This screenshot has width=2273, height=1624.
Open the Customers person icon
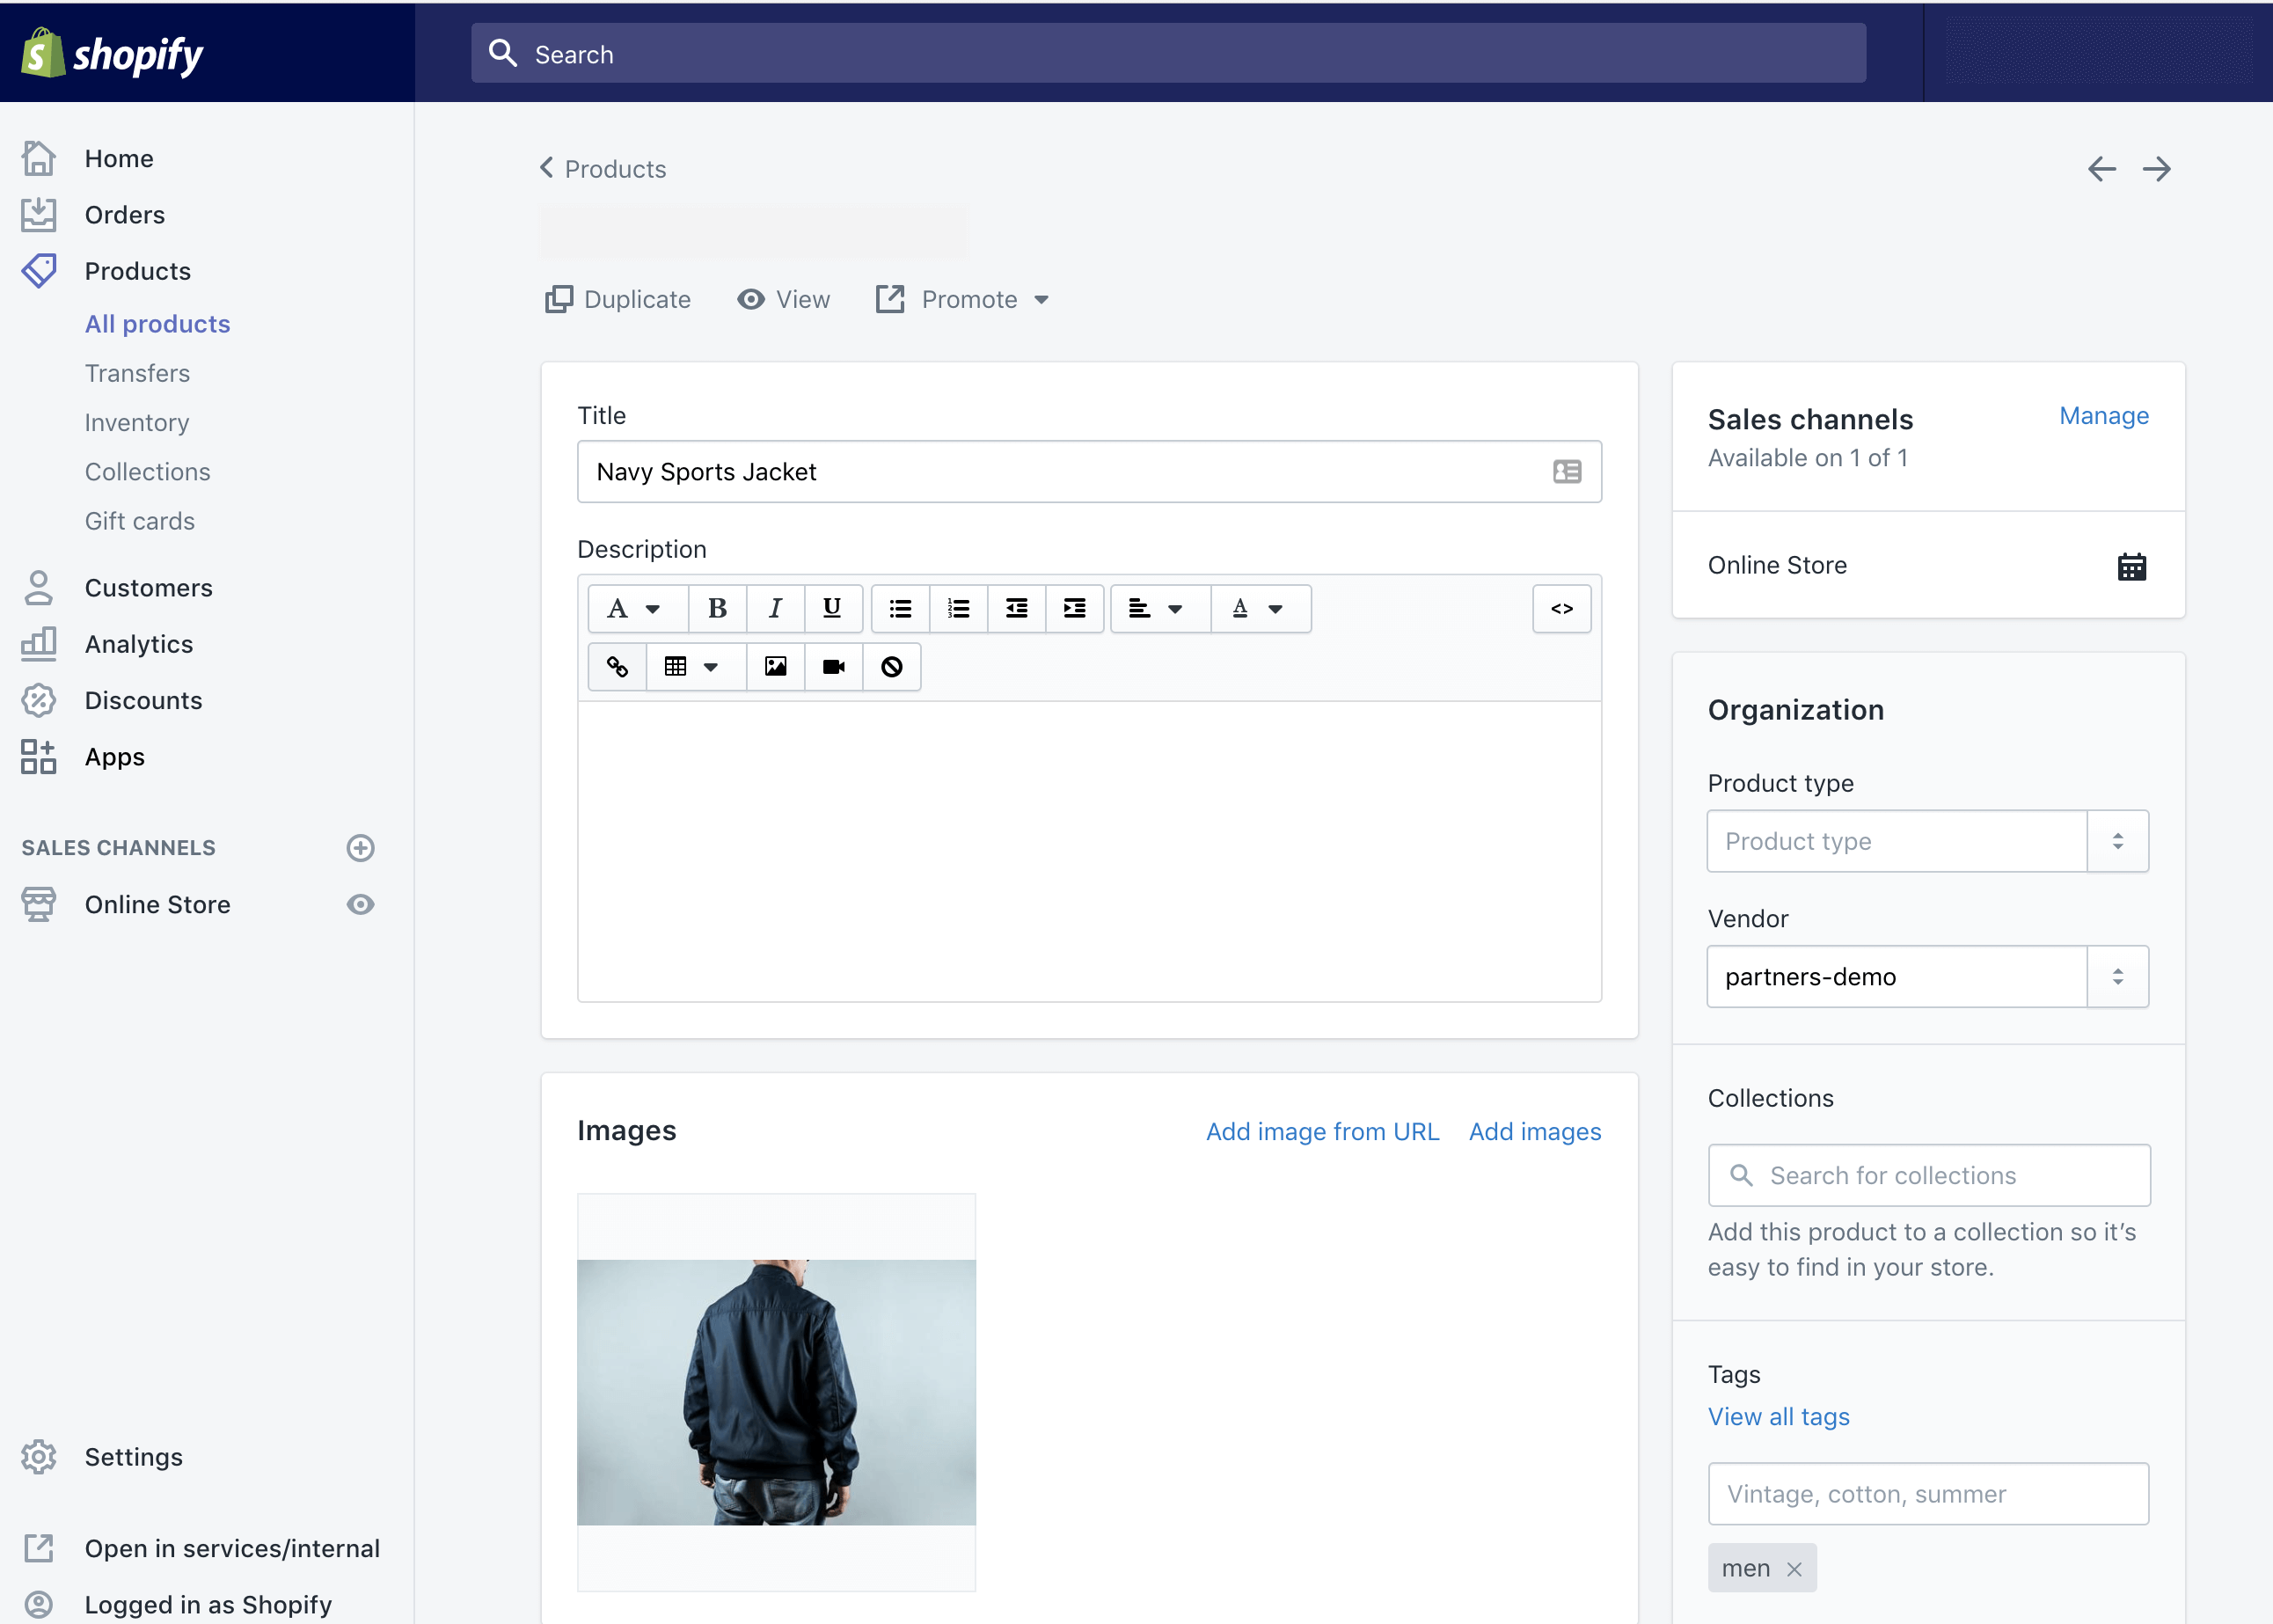tap(39, 587)
